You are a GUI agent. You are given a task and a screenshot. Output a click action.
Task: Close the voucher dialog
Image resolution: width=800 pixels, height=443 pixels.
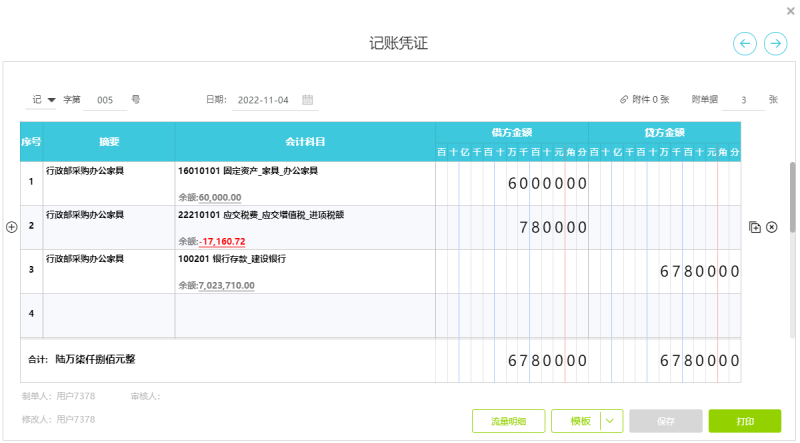(x=790, y=10)
